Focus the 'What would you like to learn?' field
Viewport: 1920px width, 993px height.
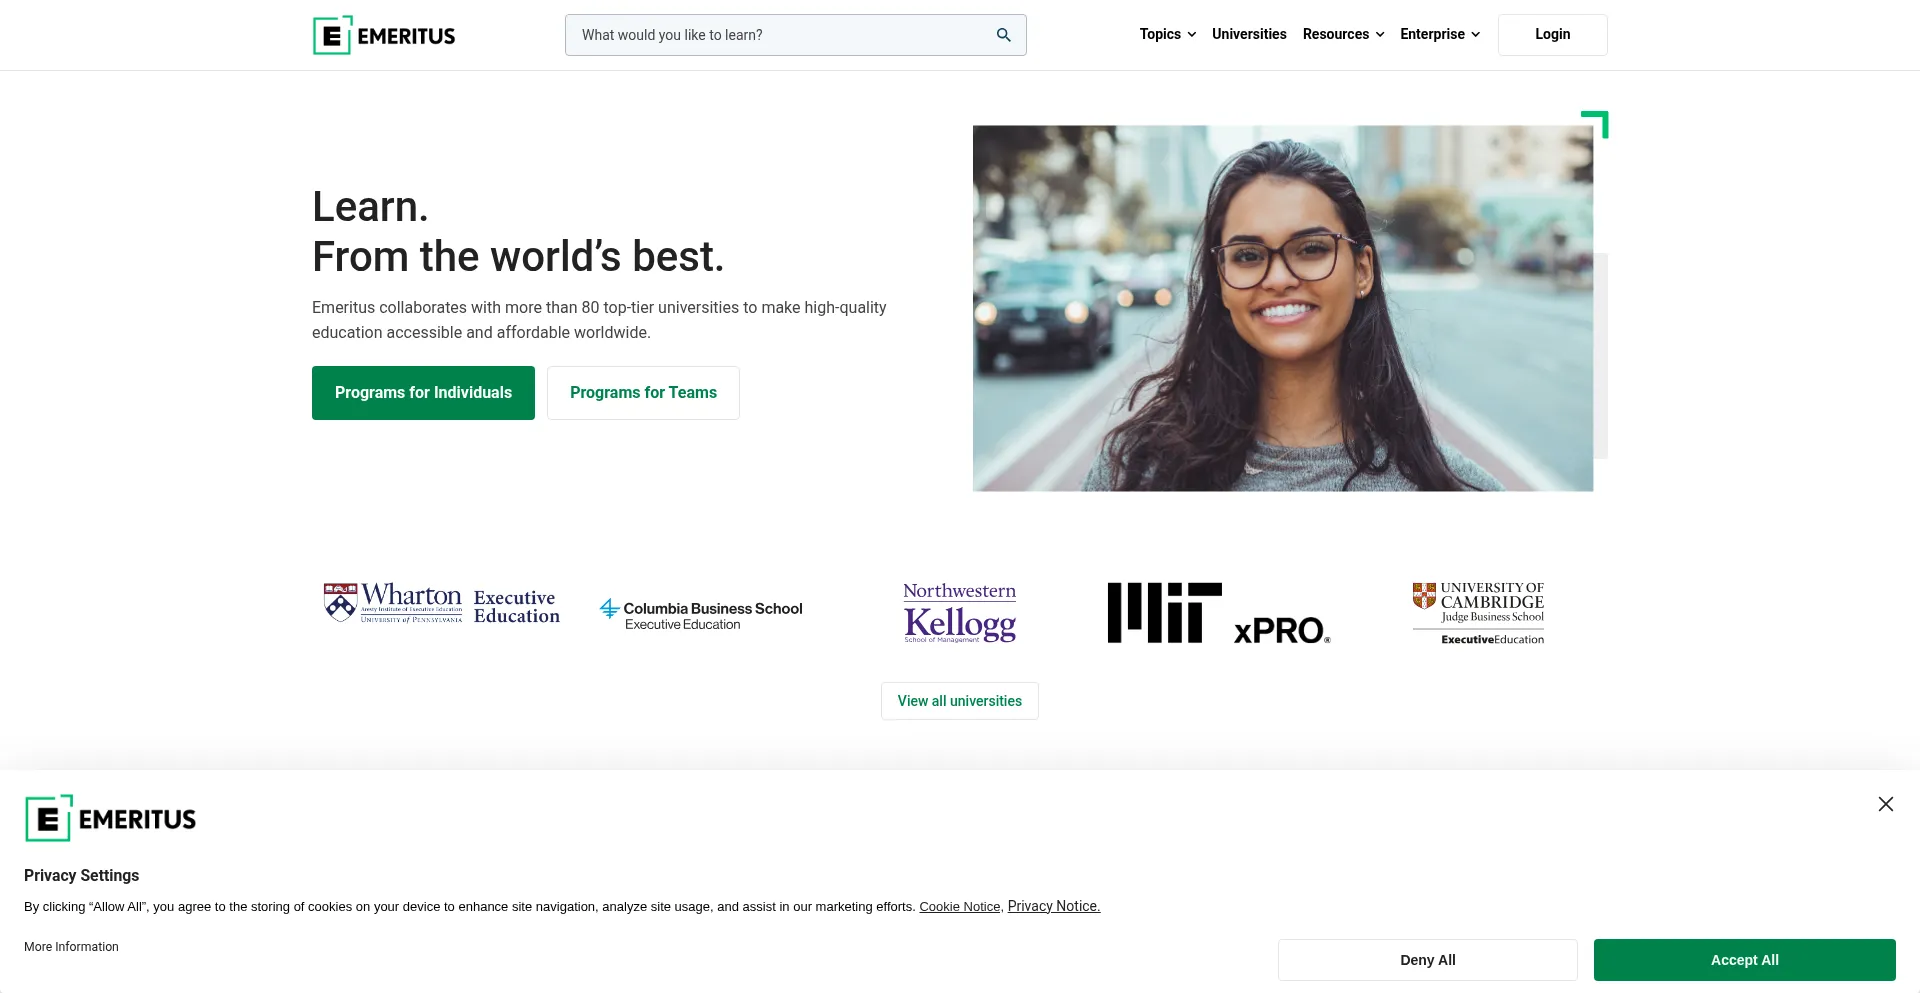[780, 35]
